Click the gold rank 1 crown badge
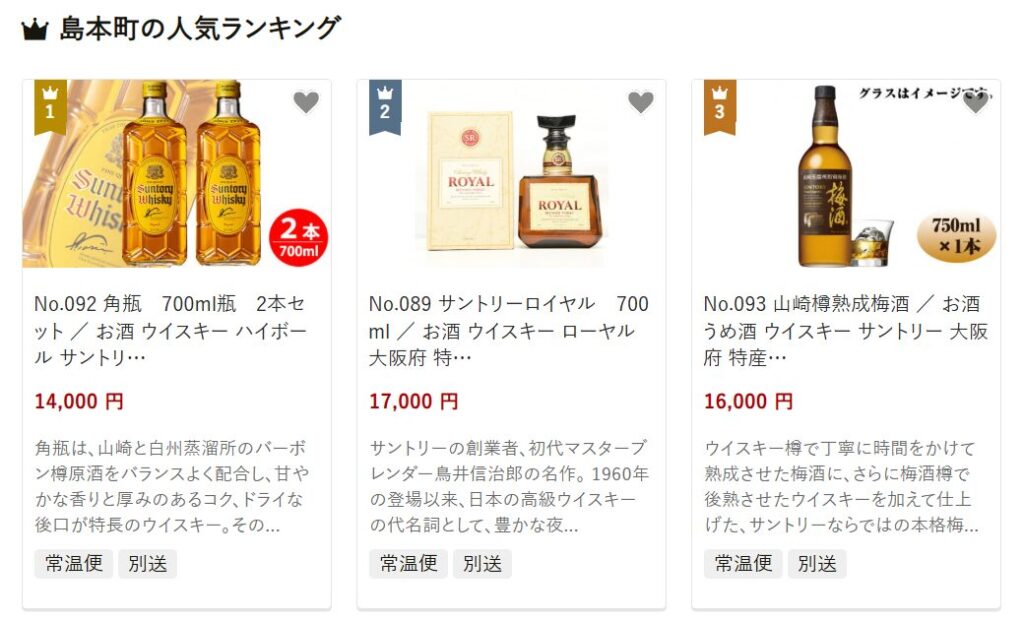 coord(50,107)
